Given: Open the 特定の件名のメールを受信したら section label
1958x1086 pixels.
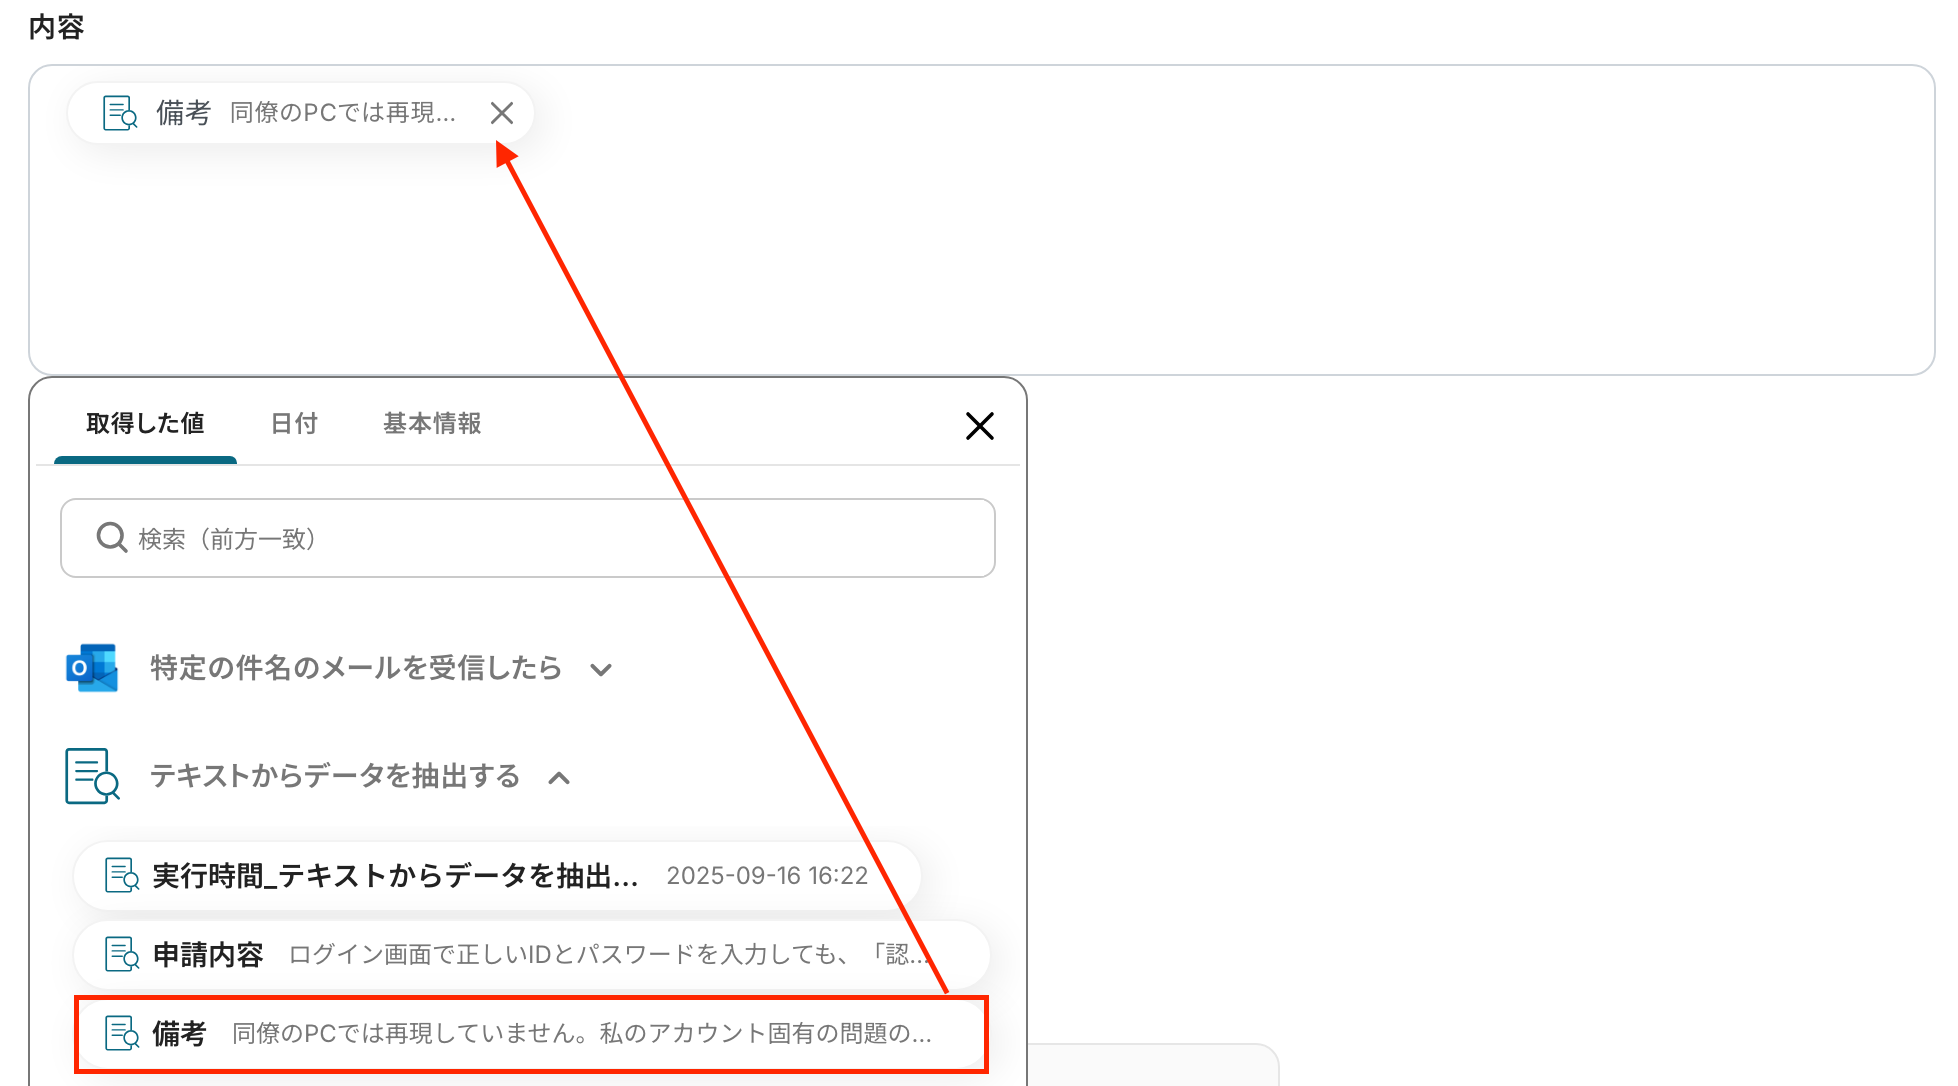Looking at the screenshot, I should [356, 668].
